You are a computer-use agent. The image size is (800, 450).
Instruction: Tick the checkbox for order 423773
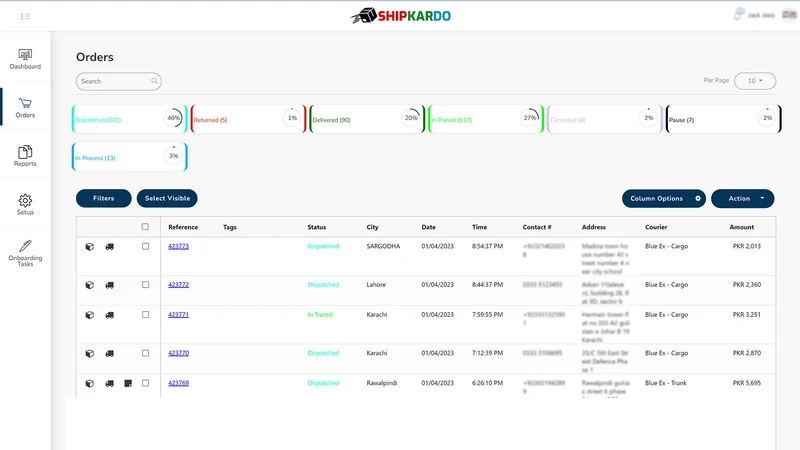click(x=145, y=246)
